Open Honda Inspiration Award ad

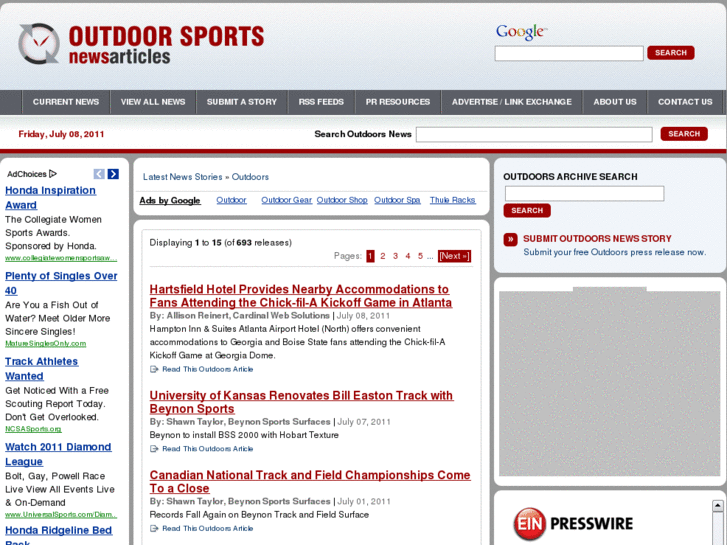click(x=51, y=198)
